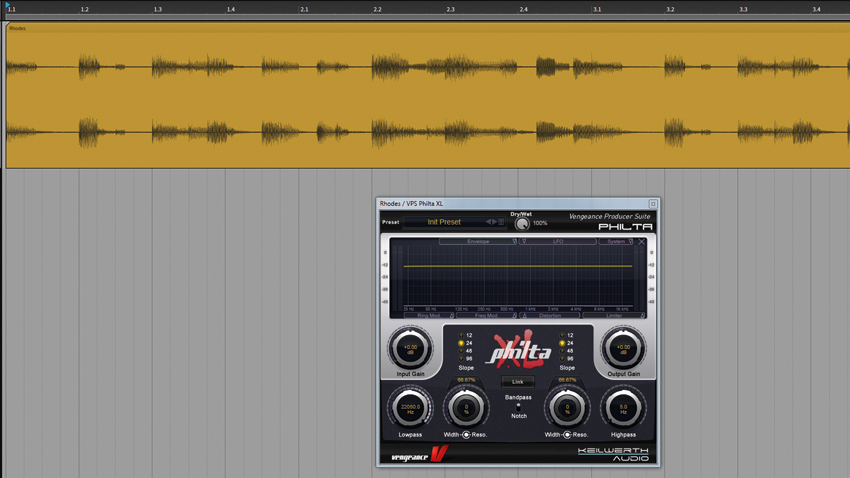Jump to ruler position 1.4
850x478 pixels.
(231, 9)
